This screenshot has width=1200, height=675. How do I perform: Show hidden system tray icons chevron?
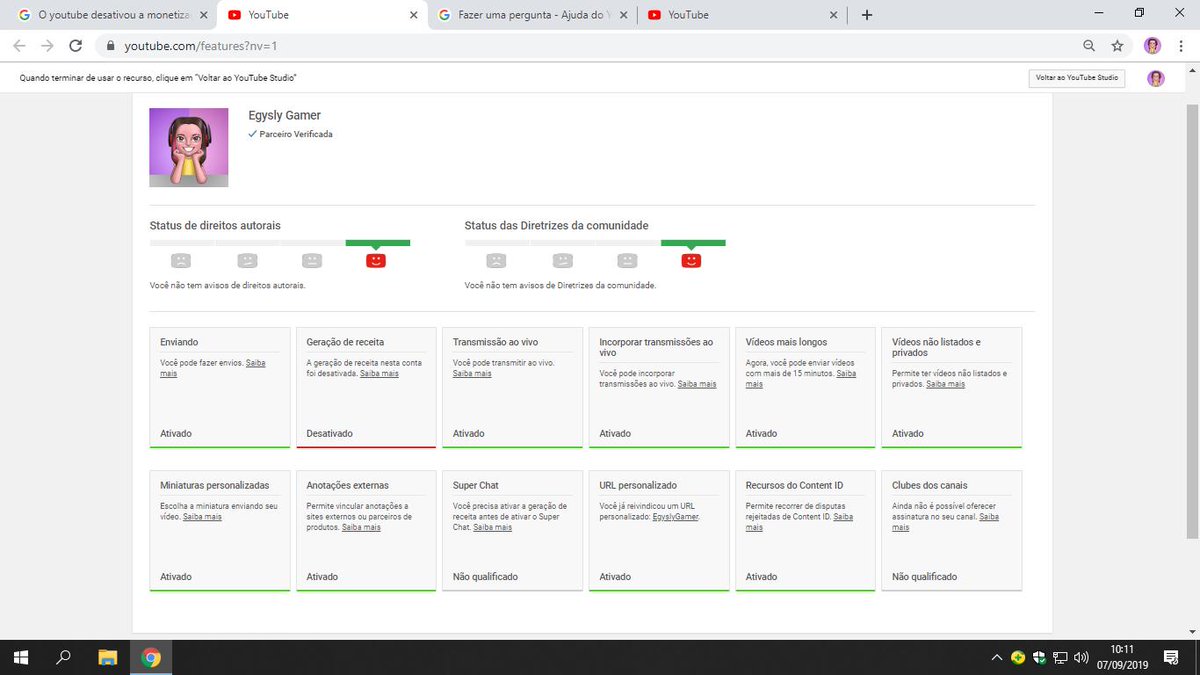pyautogui.click(x=996, y=657)
